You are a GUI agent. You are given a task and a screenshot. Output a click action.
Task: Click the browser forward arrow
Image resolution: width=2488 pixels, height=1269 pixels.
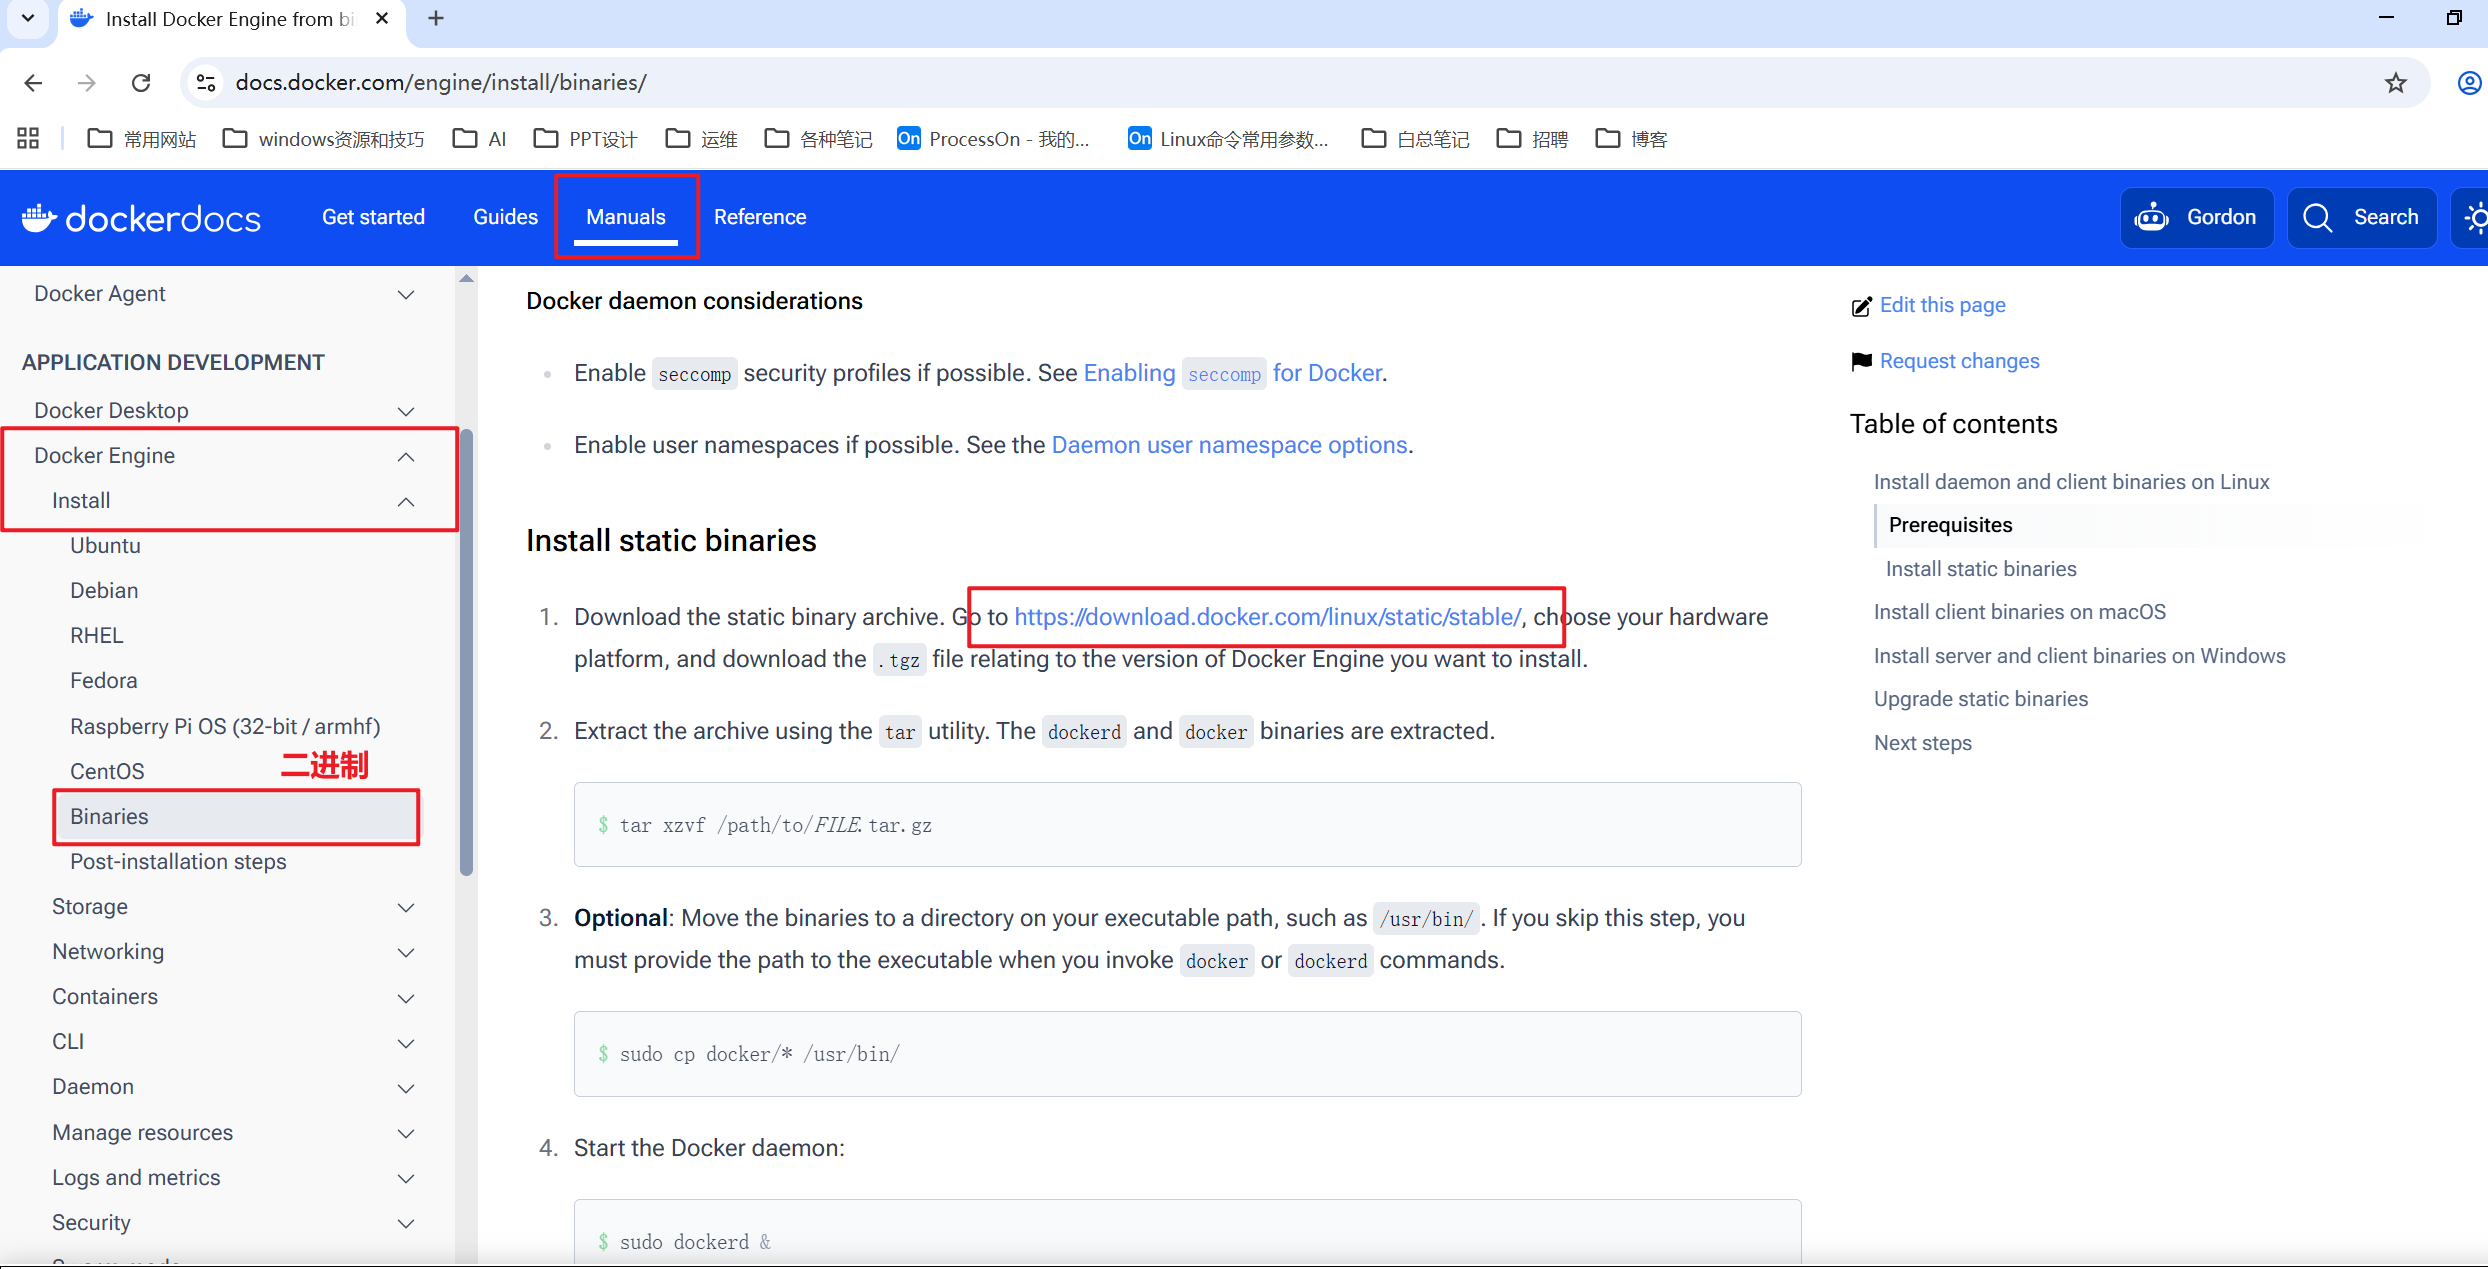click(x=87, y=83)
